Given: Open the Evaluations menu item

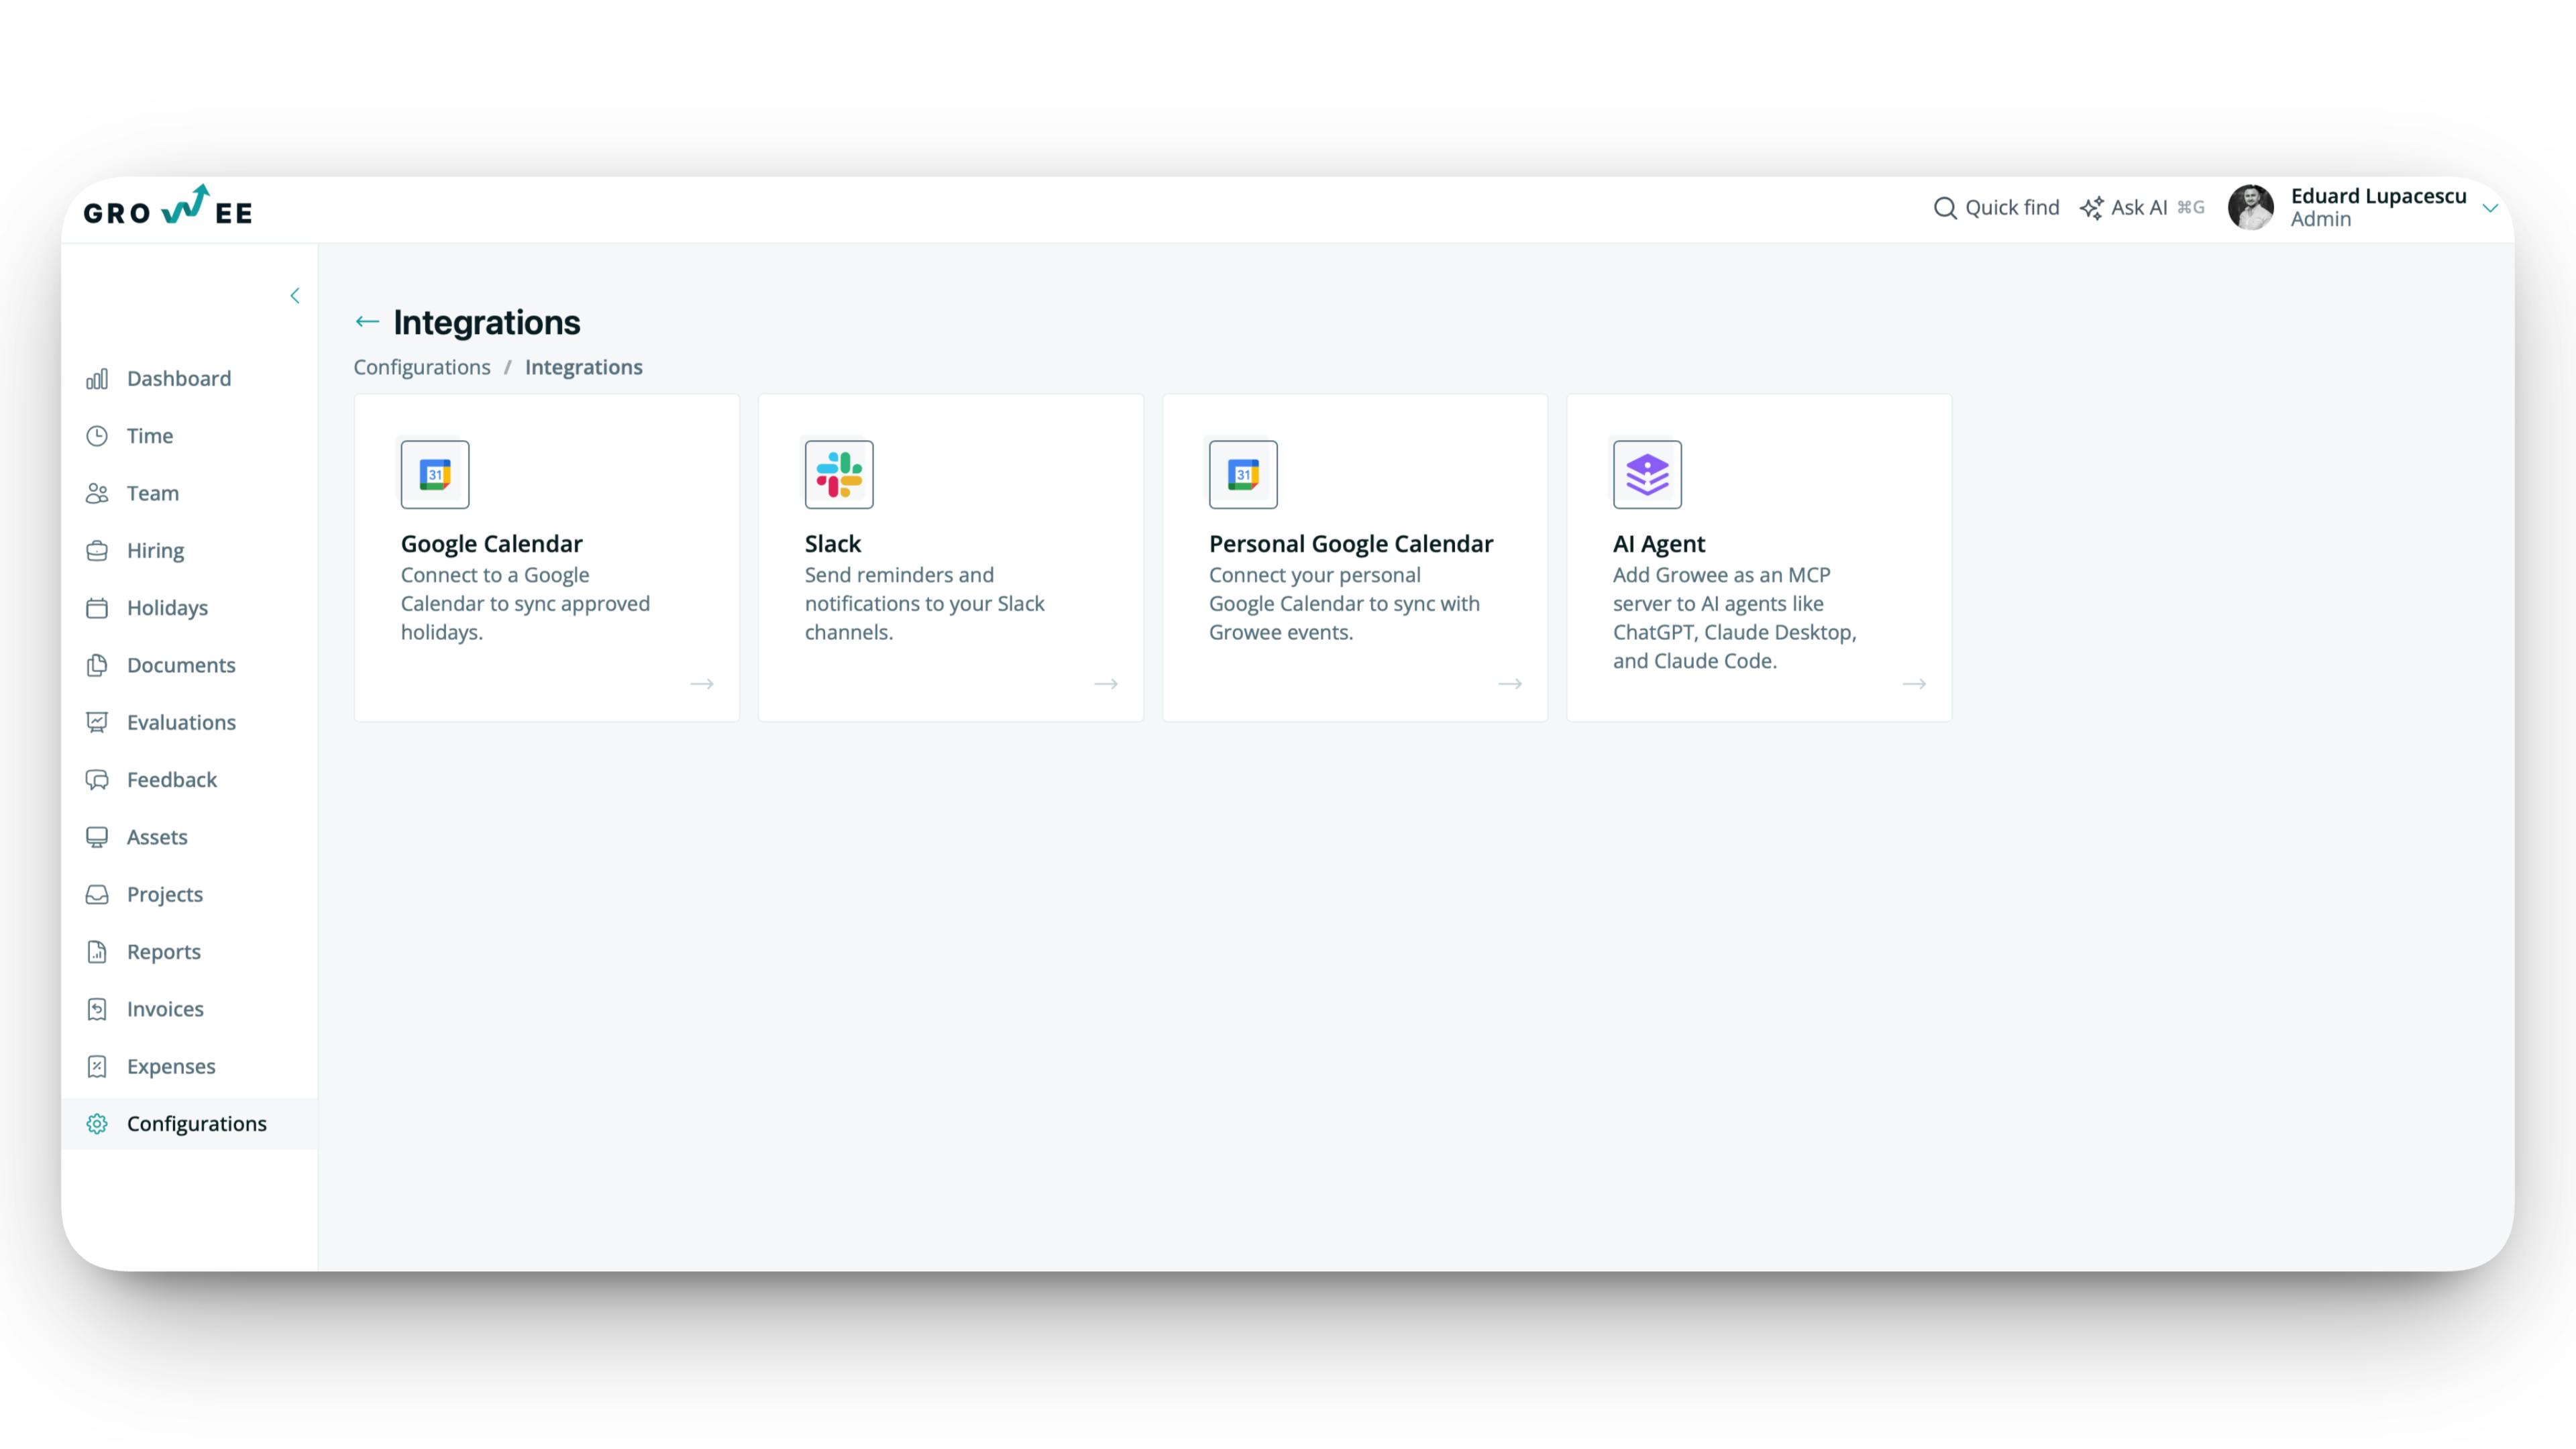Looking at the screenshot, I should click(x=189, y=722).
